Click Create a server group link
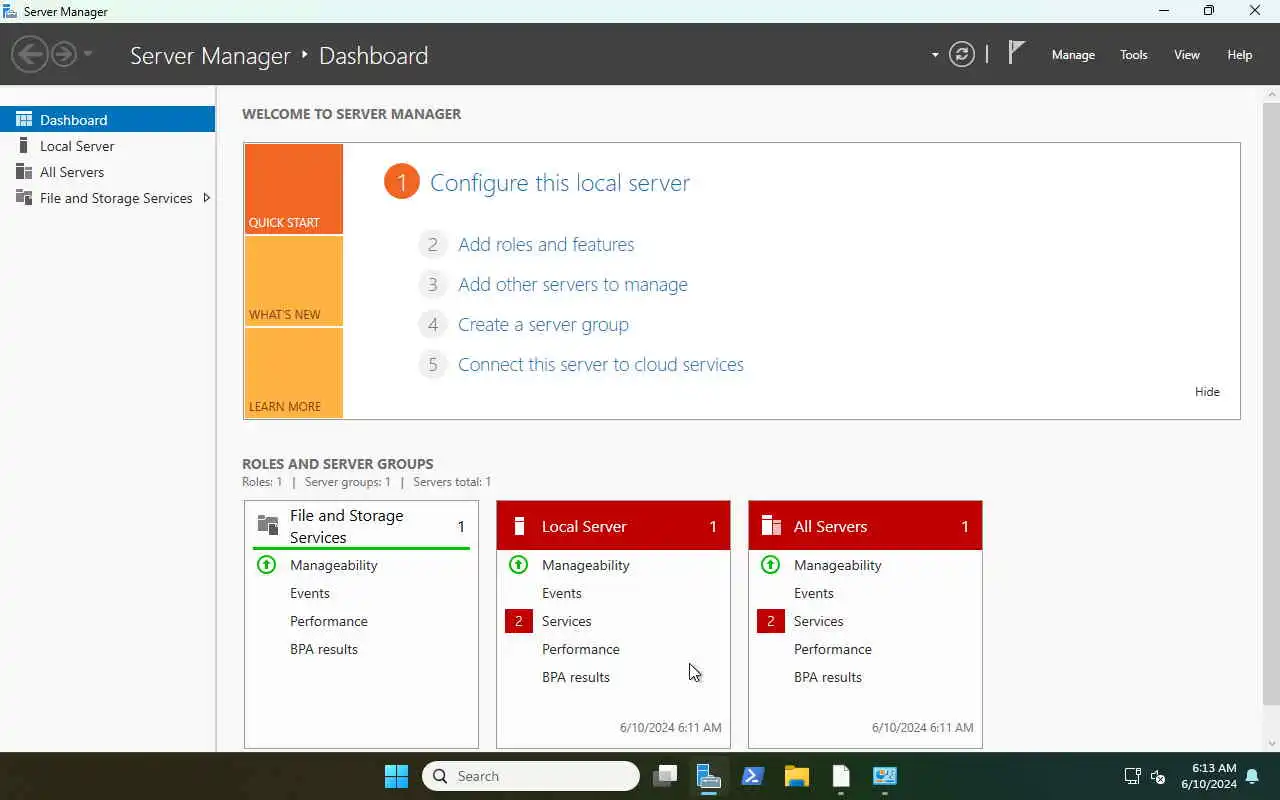This screenshot has height=800, width=1280. tap(543, 324)
